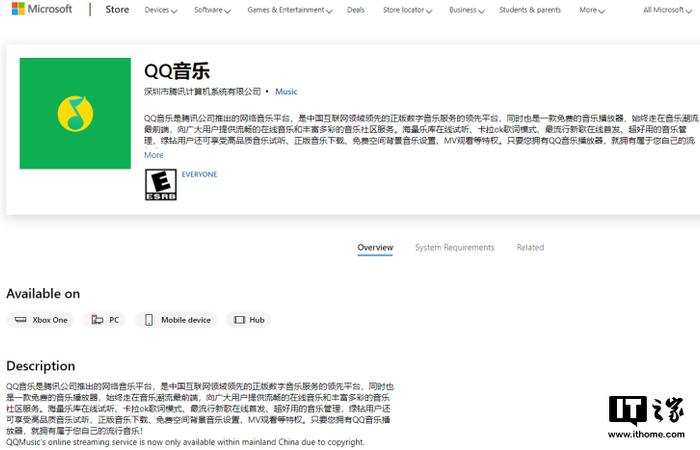This screenshot has width=700, height=450.
Task: Expand the Devices menu
Action: point(161,10)
